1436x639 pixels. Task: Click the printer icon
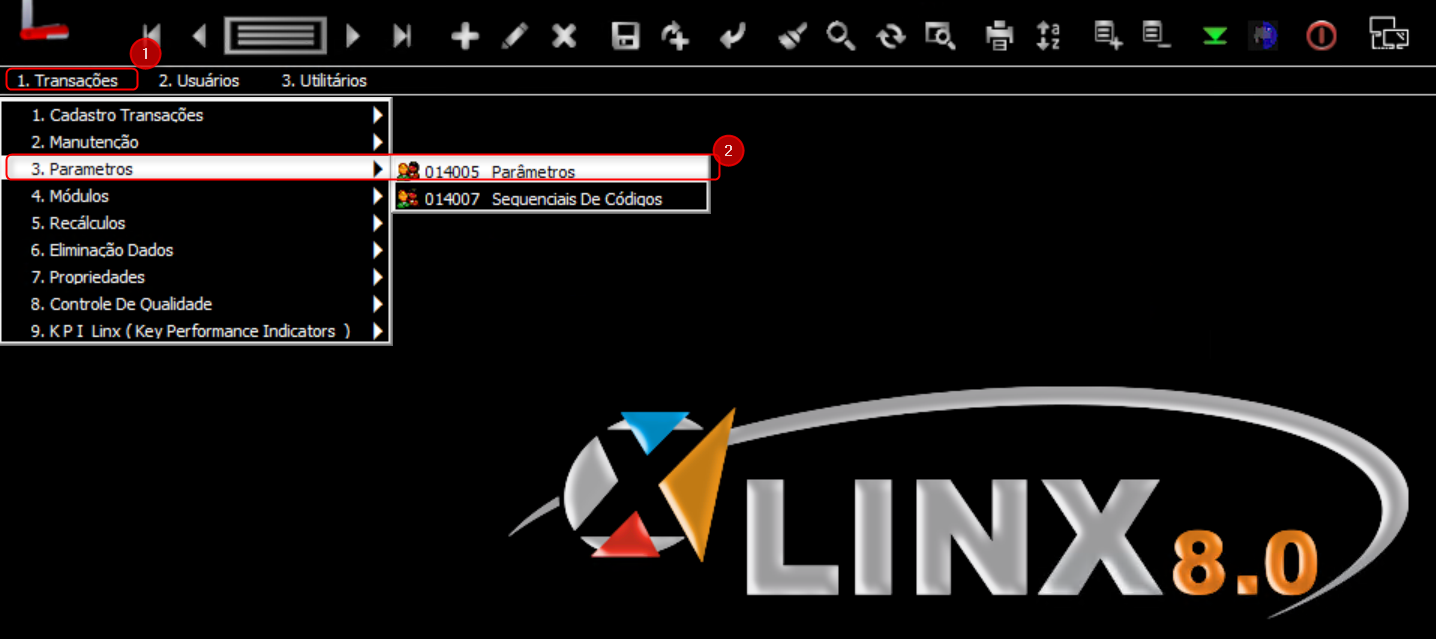click(999, 37)
